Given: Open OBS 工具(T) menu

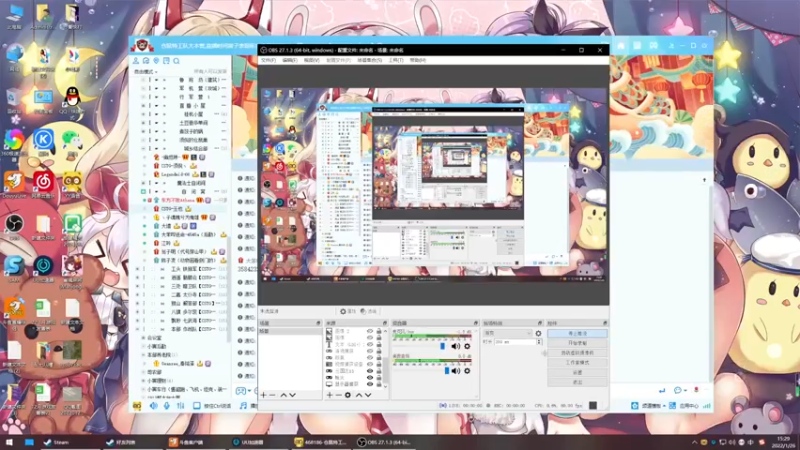Looking at the screenshot, I should coord(396,60).
